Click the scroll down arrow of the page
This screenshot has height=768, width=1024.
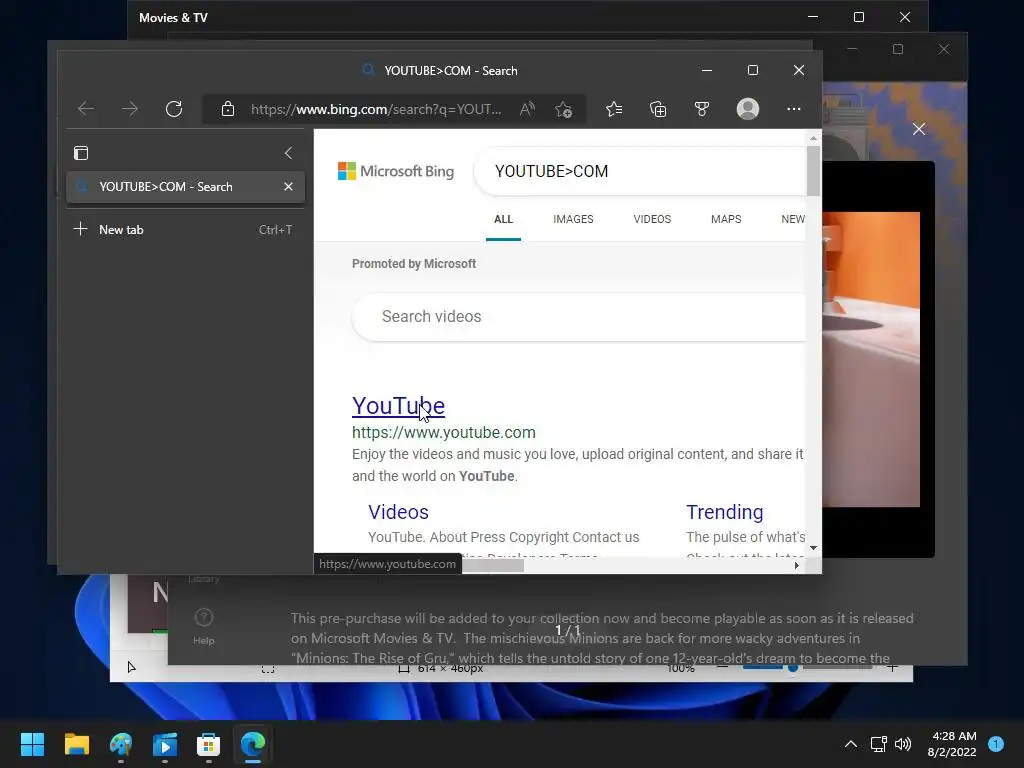pos(813,548)
